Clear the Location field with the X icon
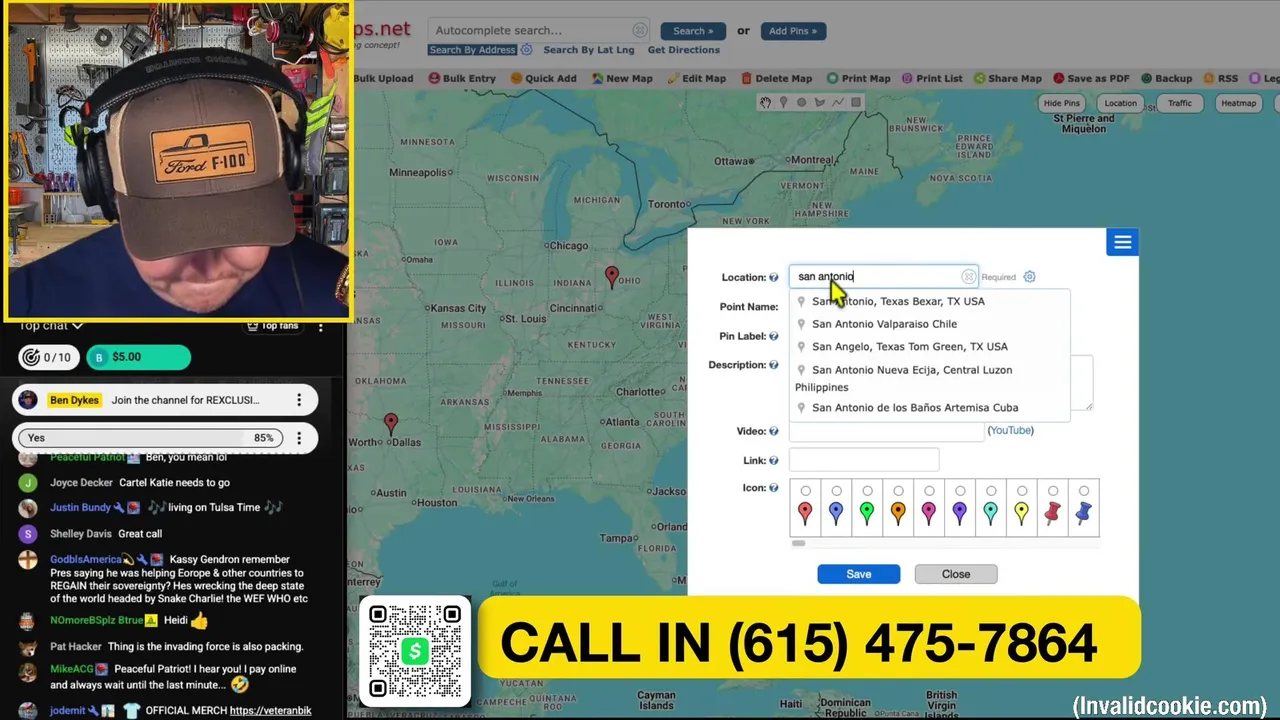This screenshot has height=720, width=1280. coord(968,277)
